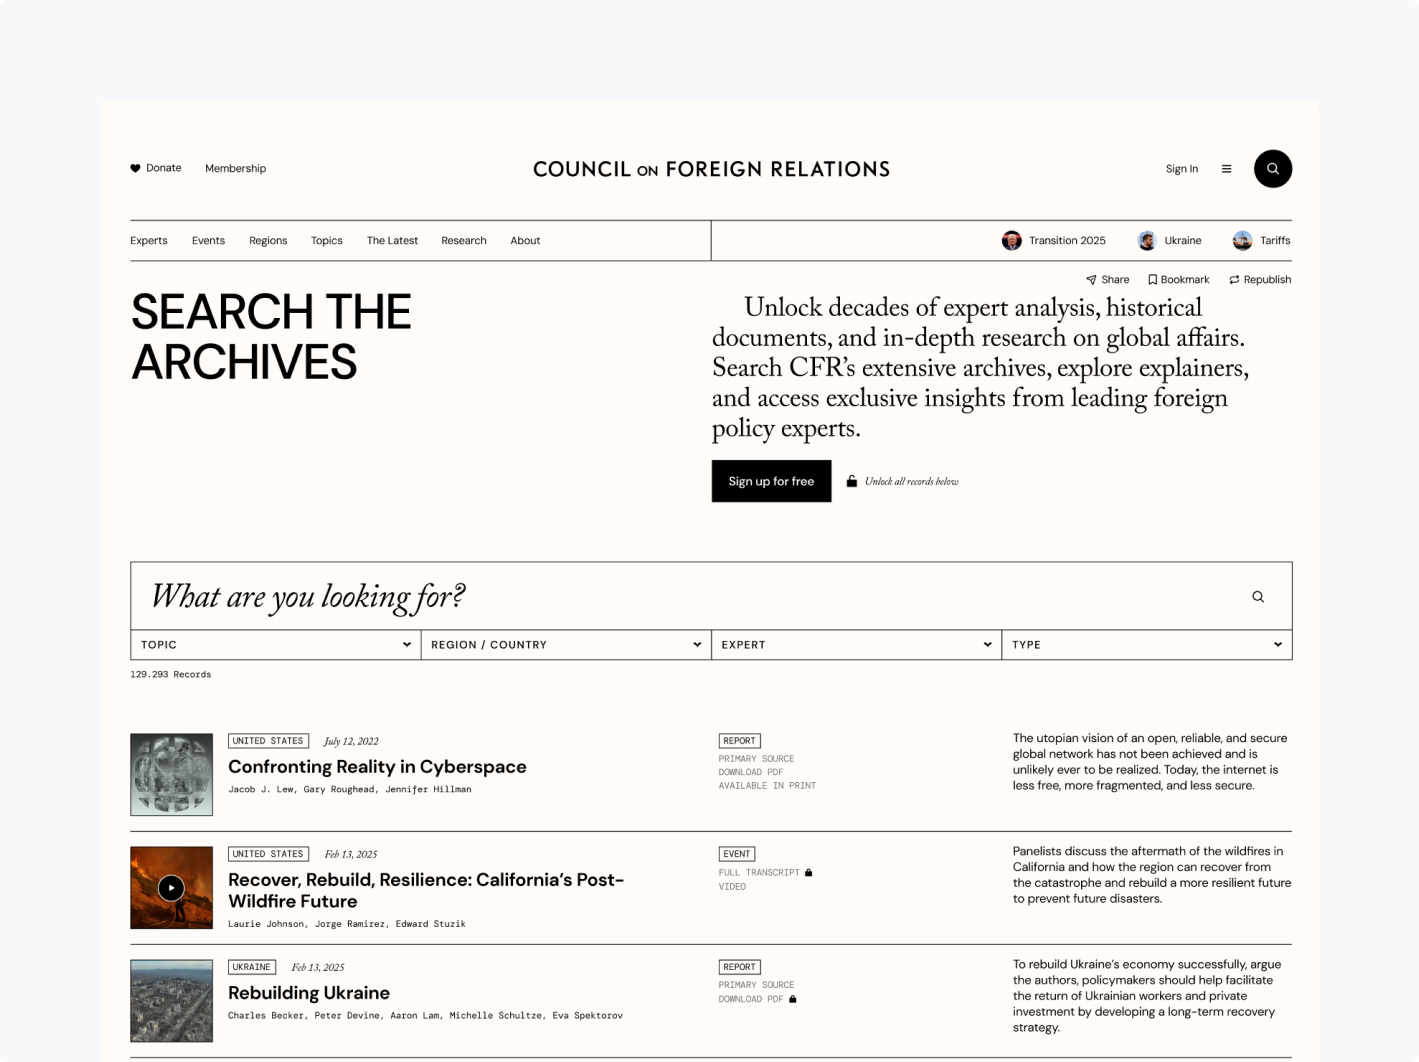Click the Ukraine avatar icon
Image resolution: width=1419 pixels, height=1062 pixels.
click(x=1147, y=240)
